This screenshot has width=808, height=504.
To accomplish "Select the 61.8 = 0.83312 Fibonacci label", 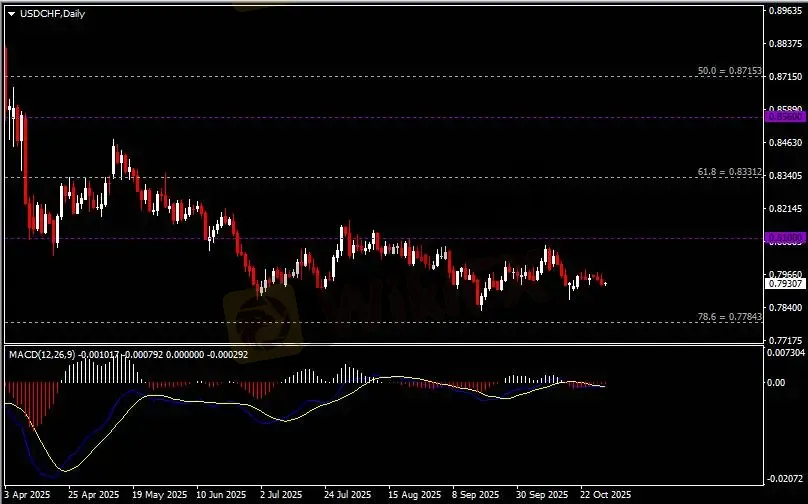I will (730, 172).
